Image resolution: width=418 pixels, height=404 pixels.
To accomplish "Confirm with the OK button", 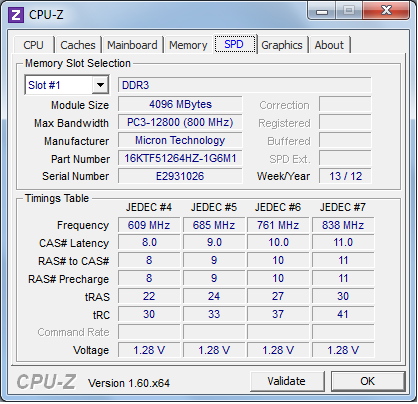I will (368, 381).
